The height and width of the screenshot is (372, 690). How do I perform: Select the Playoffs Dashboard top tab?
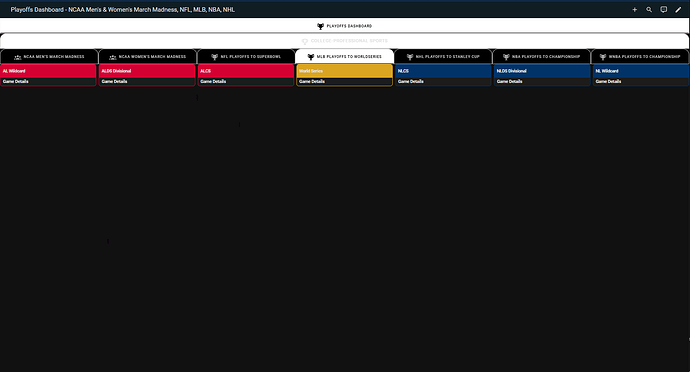point(345,26)
